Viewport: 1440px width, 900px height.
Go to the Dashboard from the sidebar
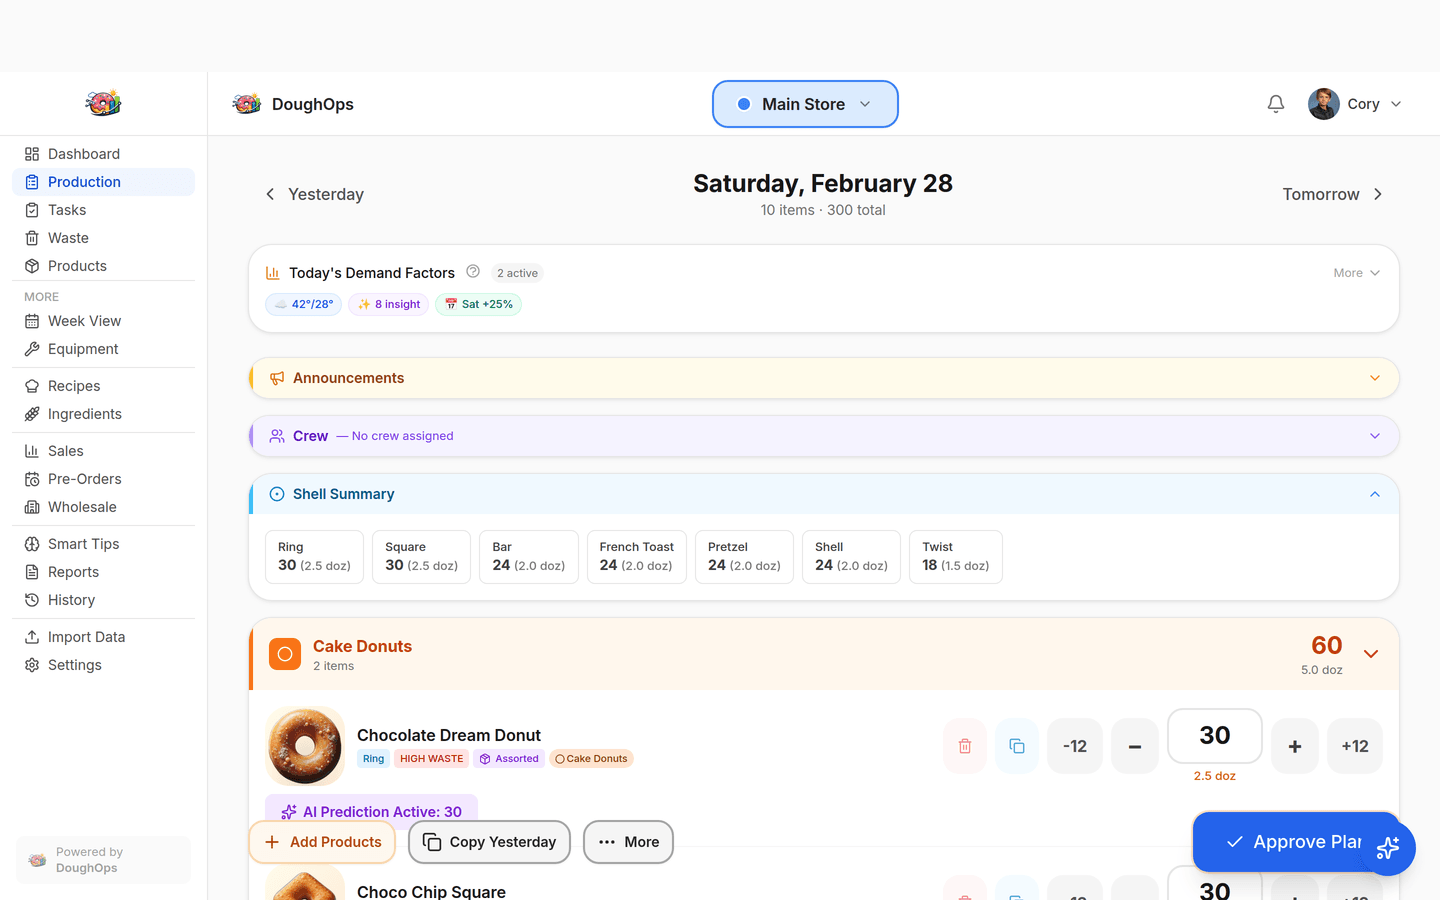[84, 153]
